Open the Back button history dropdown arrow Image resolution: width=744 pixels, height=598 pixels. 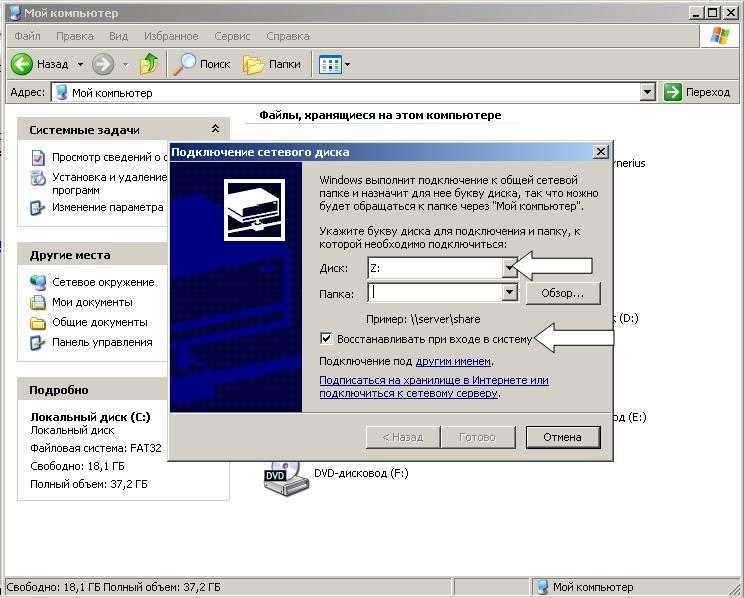pos(80,64)
